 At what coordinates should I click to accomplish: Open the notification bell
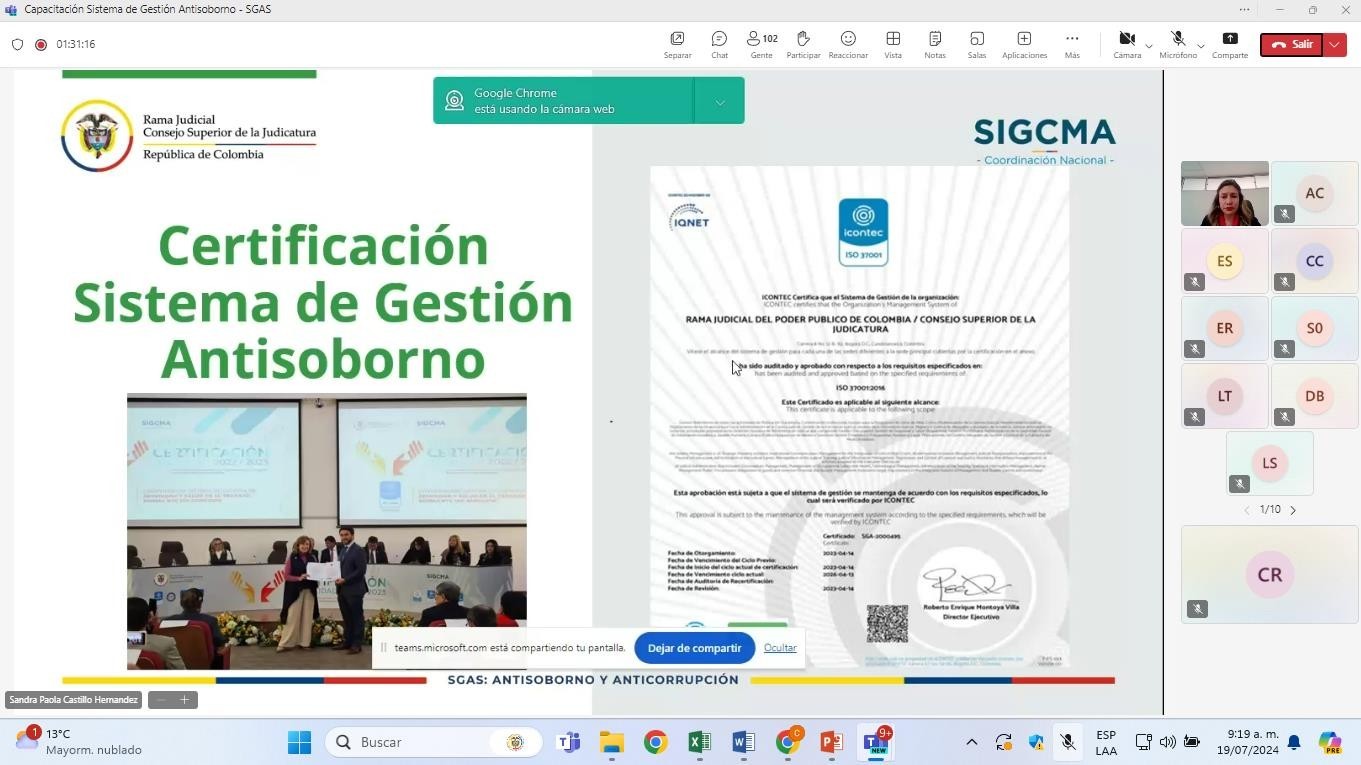click(x=1294, y=742)
